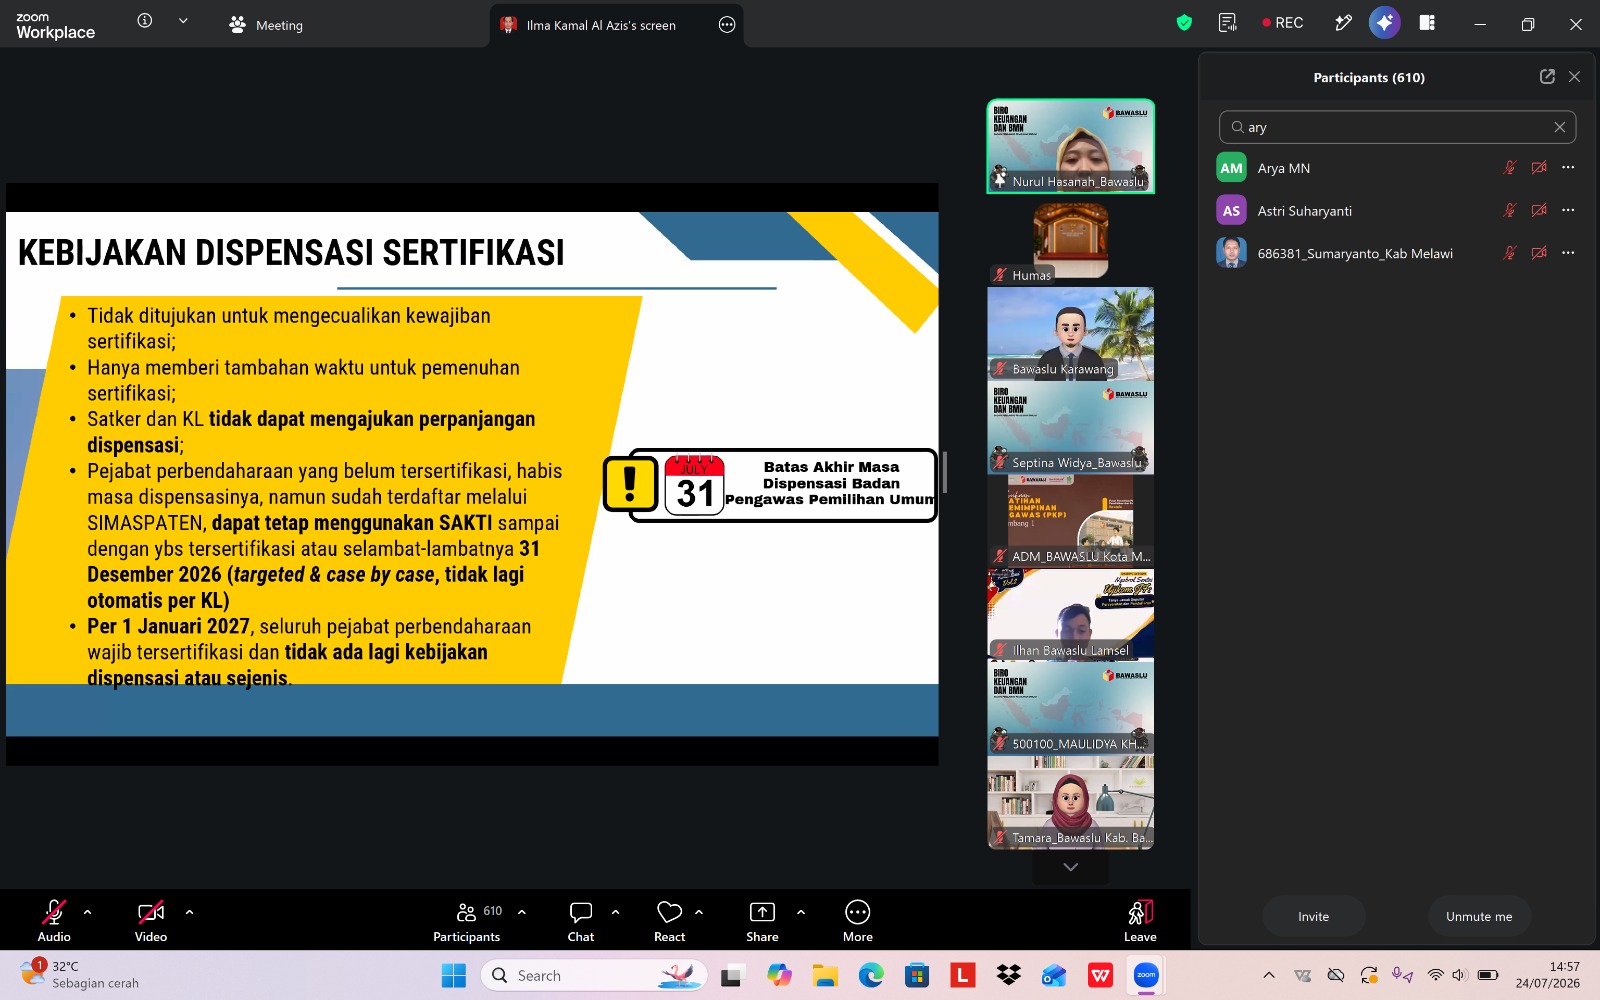Select Humas video thumbnail
The height and width of the screenshot is (1000, 1600).
pos(1071,241)
